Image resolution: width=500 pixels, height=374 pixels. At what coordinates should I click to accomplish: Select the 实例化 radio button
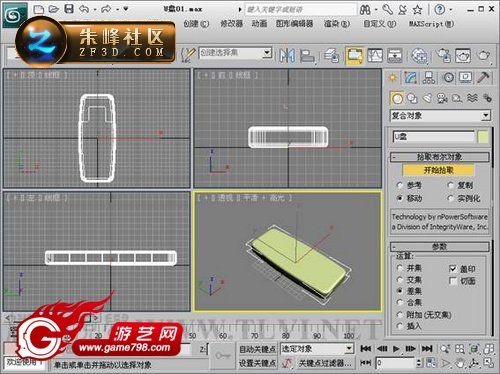pyautogui.click(x=451, y=198)
